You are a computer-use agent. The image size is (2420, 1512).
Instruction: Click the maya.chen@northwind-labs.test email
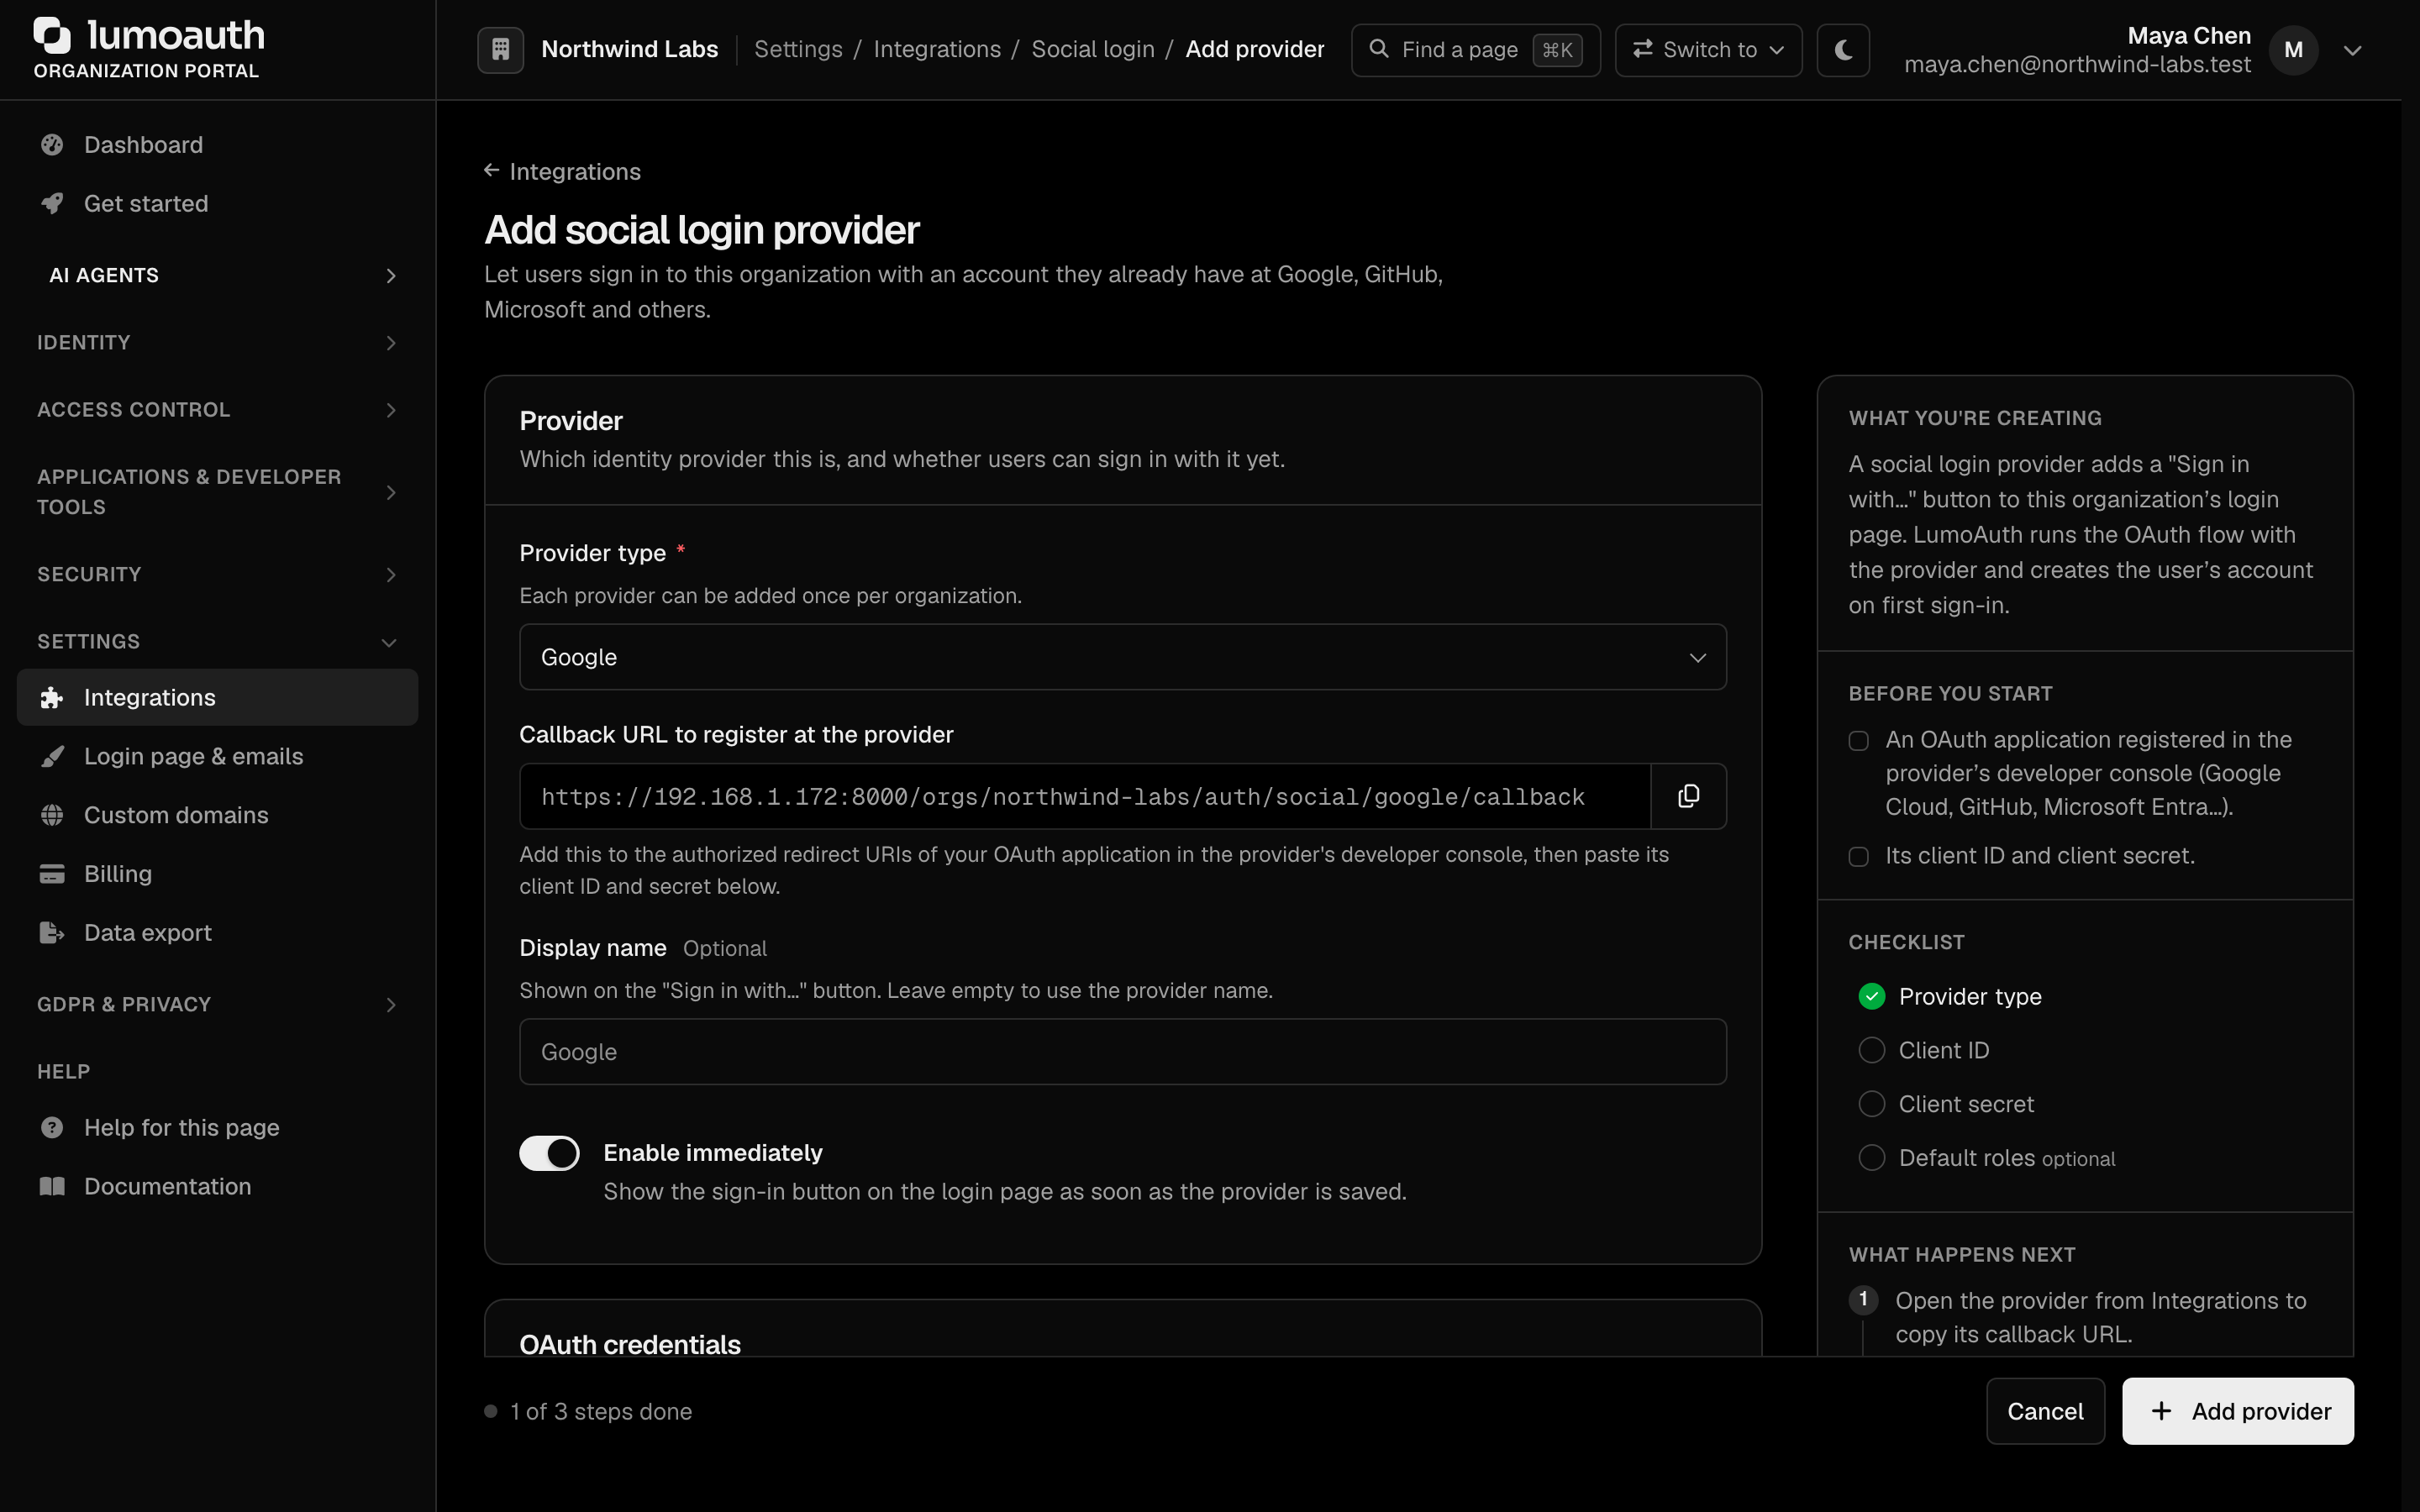(x=2077, y=65)
